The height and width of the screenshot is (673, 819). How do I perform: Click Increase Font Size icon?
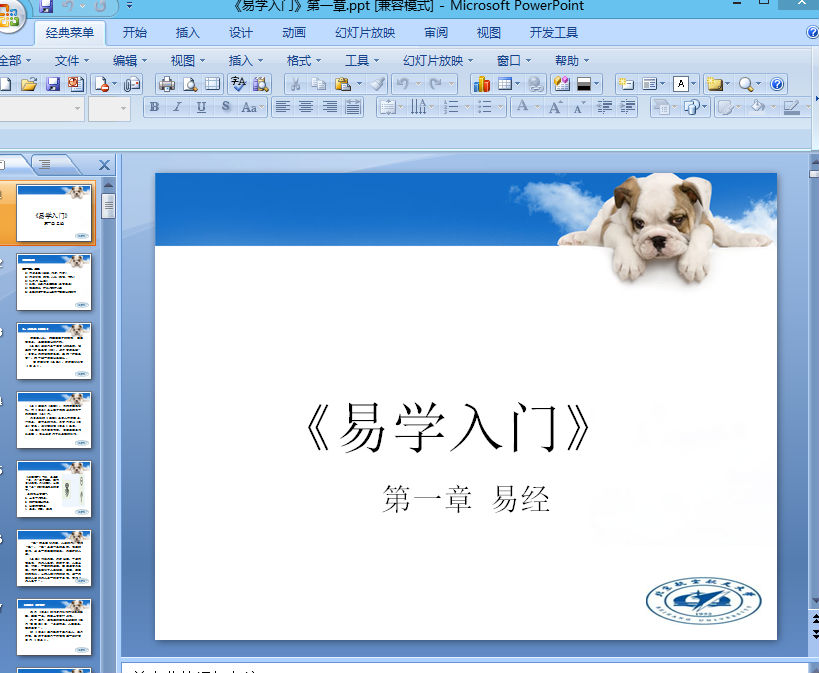(x=555, y=107)
